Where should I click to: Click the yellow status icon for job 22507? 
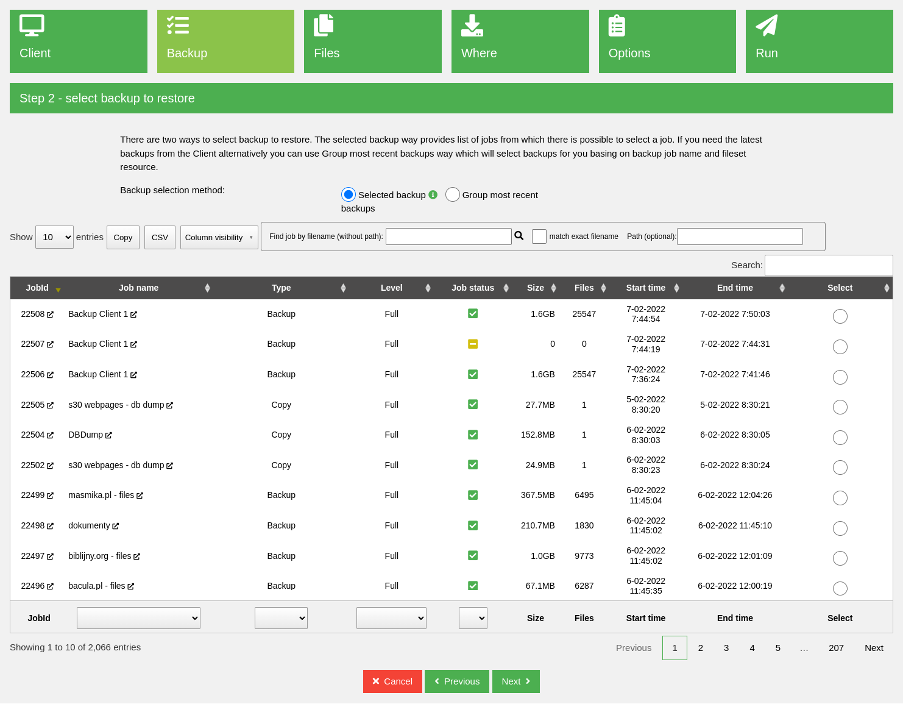coord(473,344)
